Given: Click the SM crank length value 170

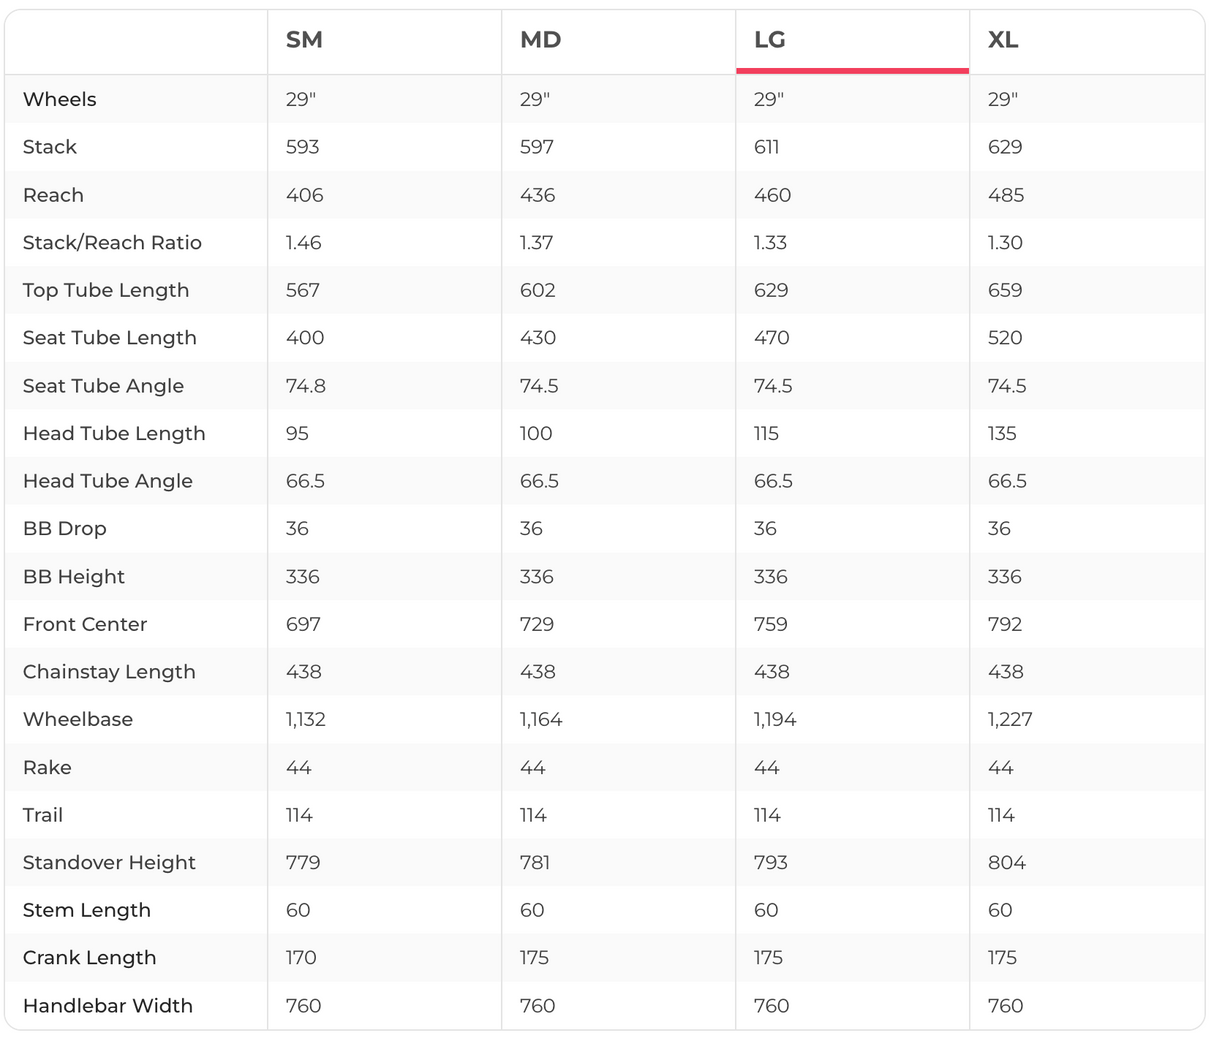Looking at the screenshot, I should click(301, 958).
